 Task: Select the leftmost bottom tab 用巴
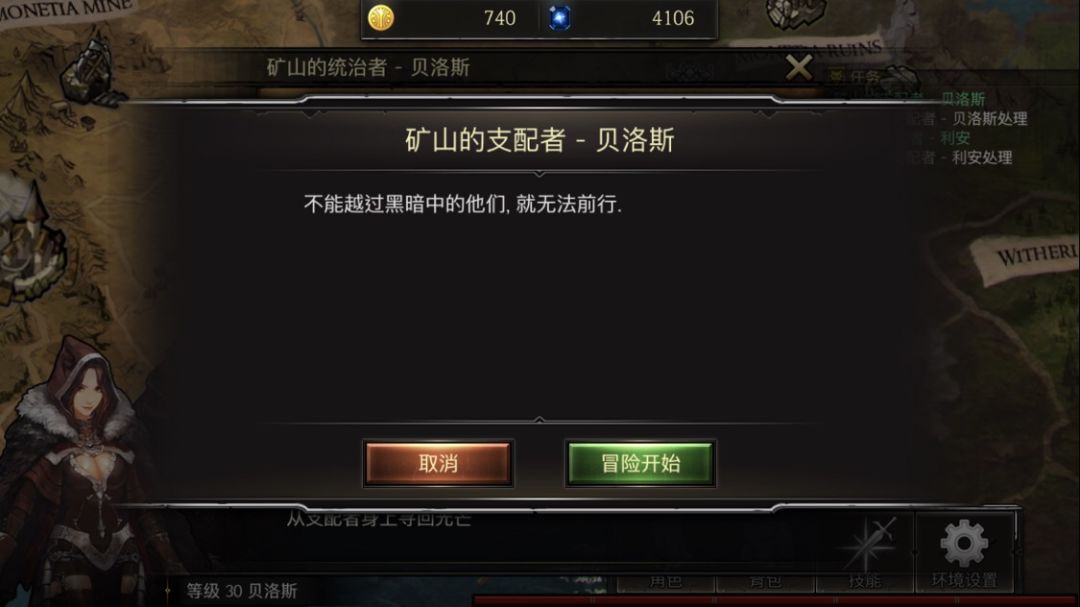coord(665,582)
